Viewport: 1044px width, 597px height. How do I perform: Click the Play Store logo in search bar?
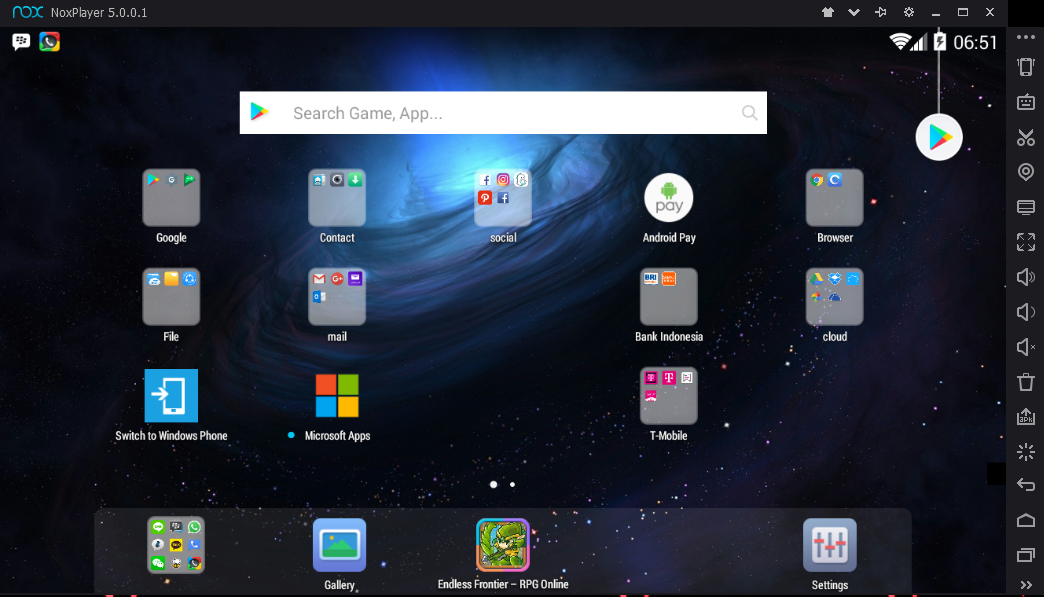(260, 112)
